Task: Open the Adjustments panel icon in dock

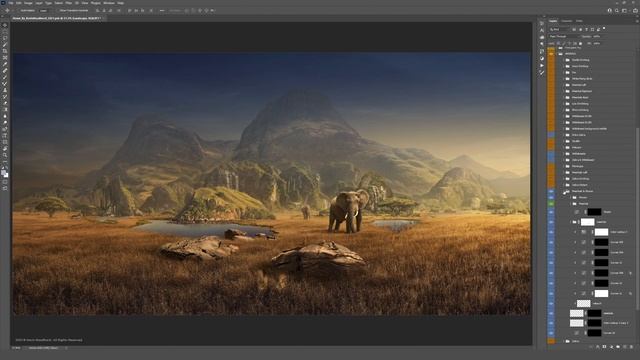Action: [542, 58]
